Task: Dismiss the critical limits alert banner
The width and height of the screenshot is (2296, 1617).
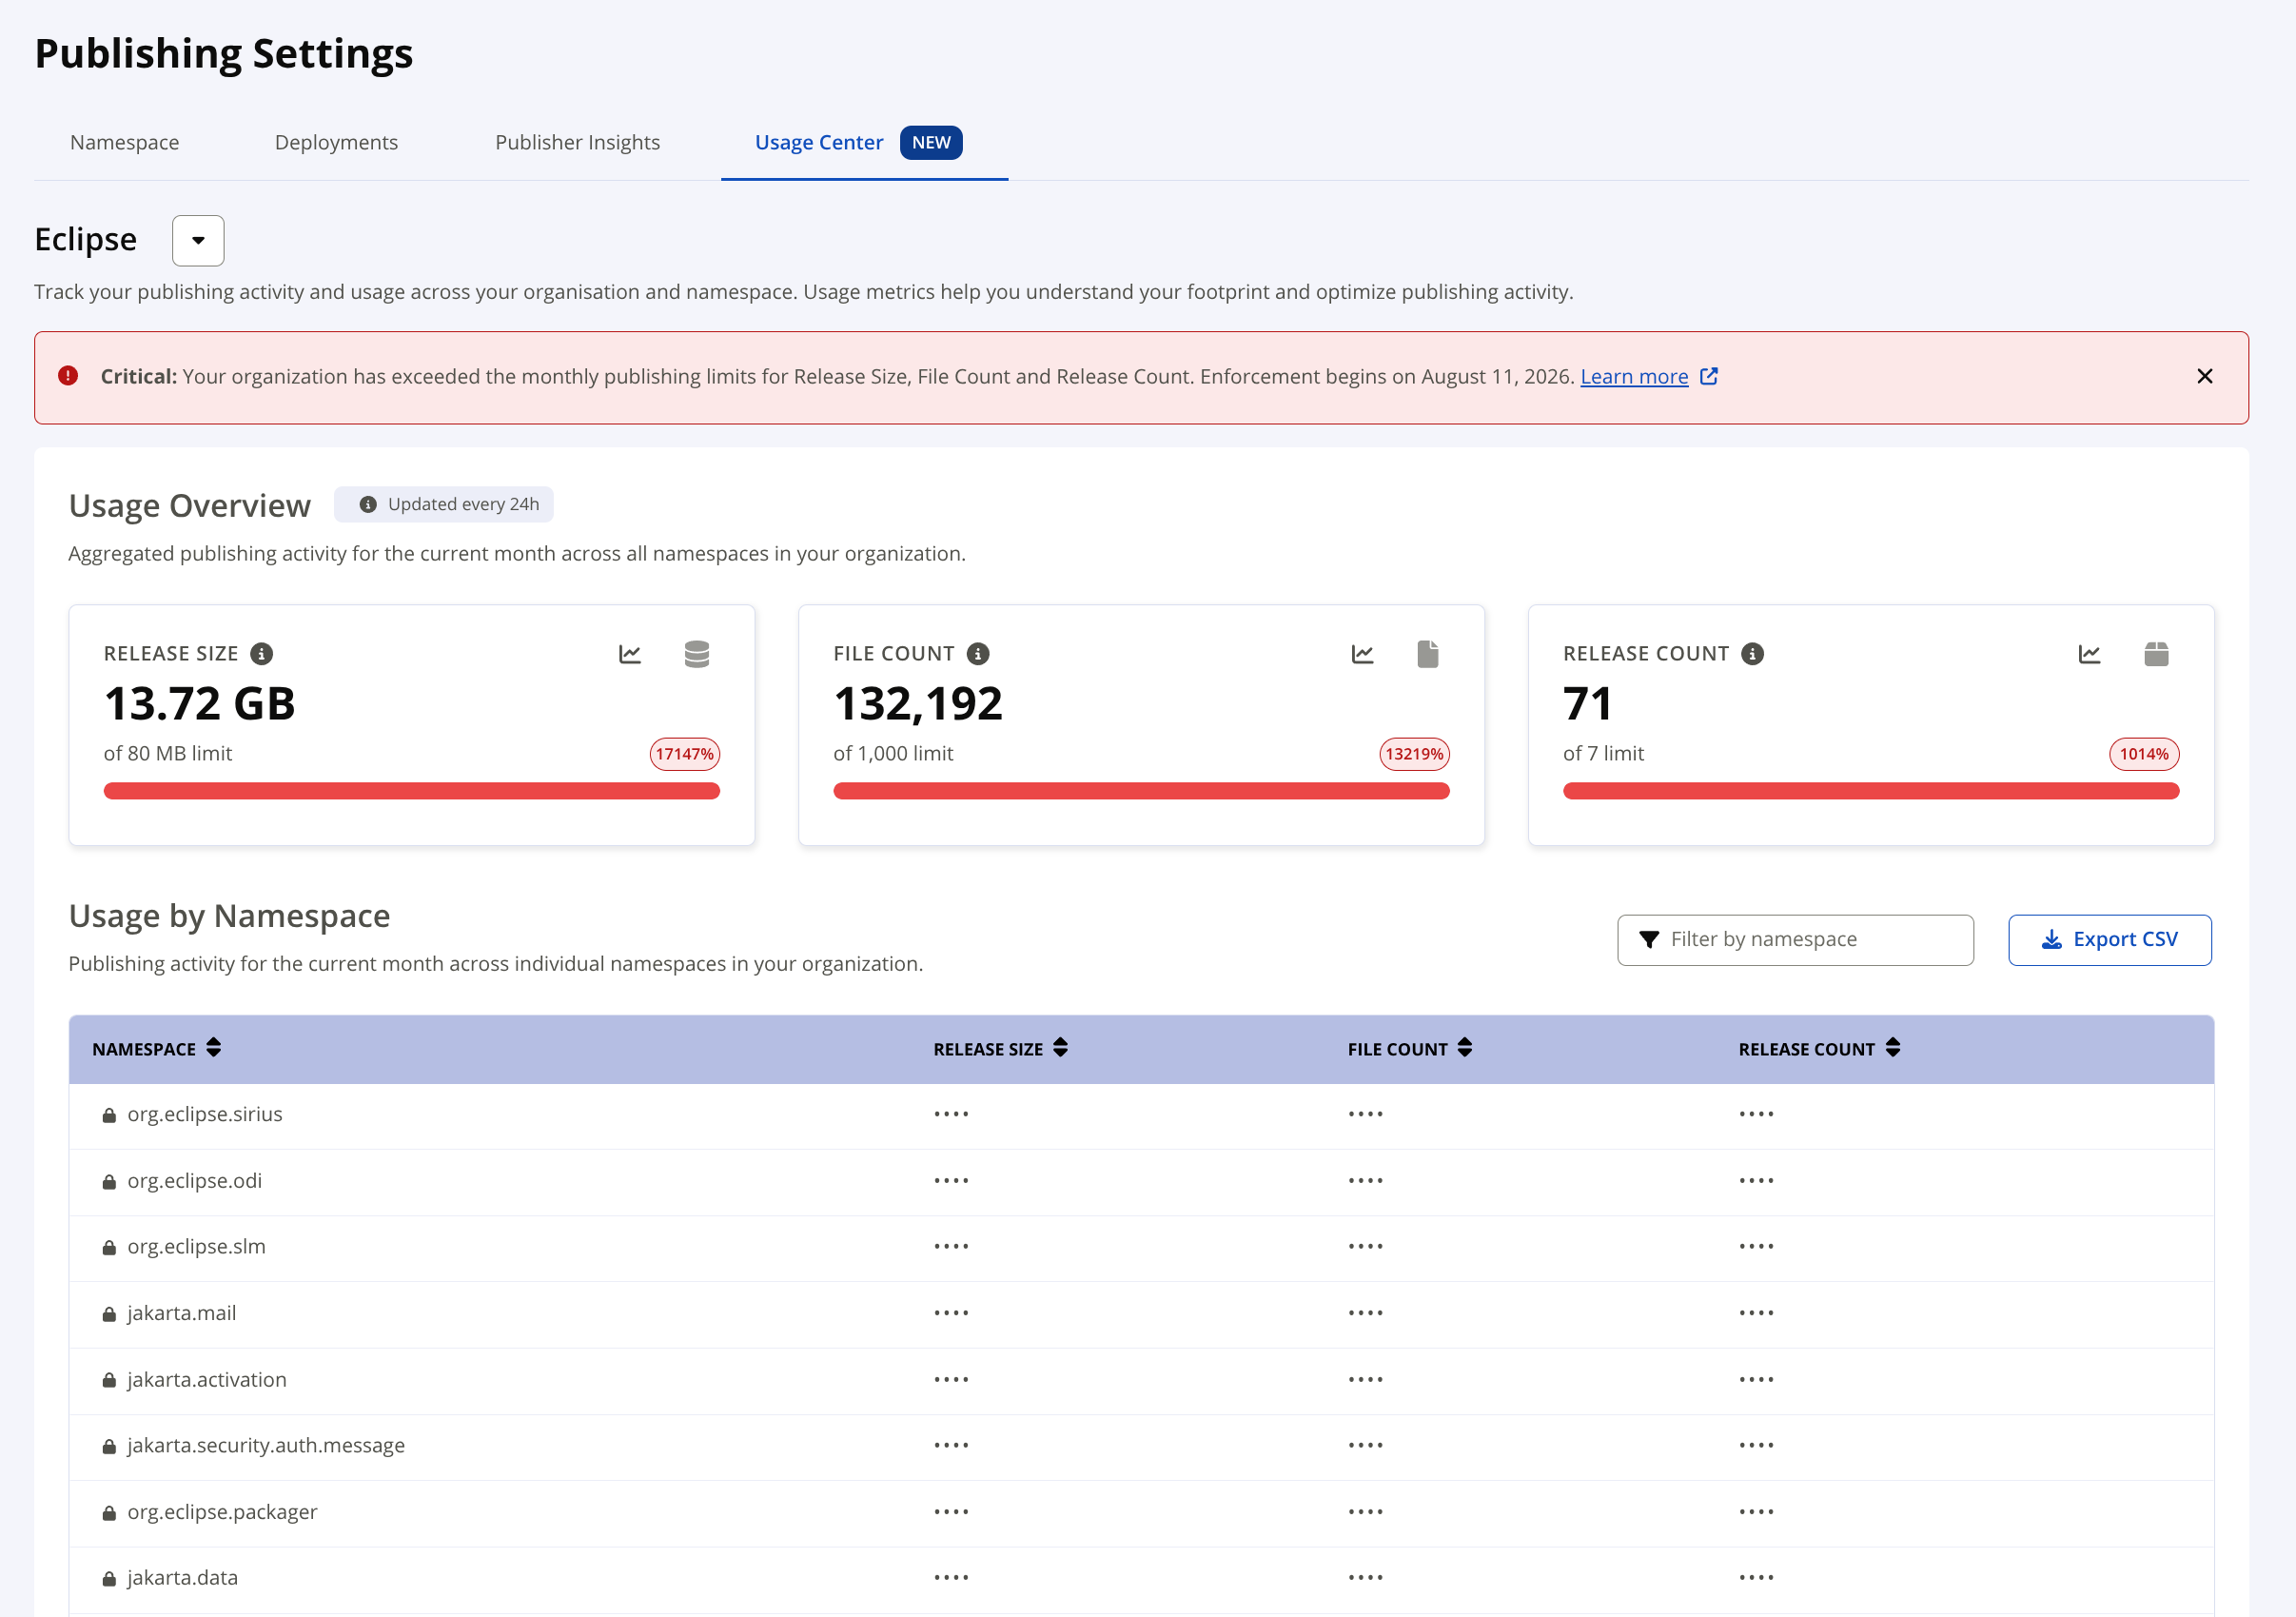Action: point(2205,376)
